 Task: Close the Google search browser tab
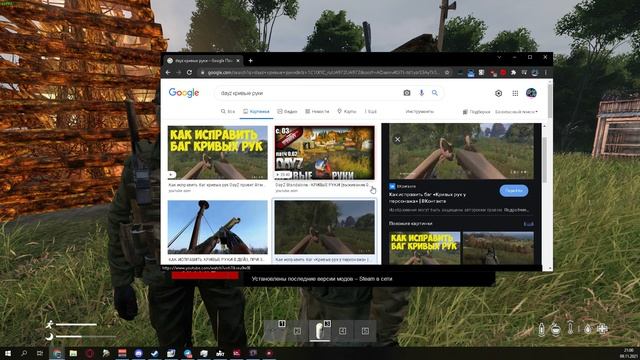[238, 60]
